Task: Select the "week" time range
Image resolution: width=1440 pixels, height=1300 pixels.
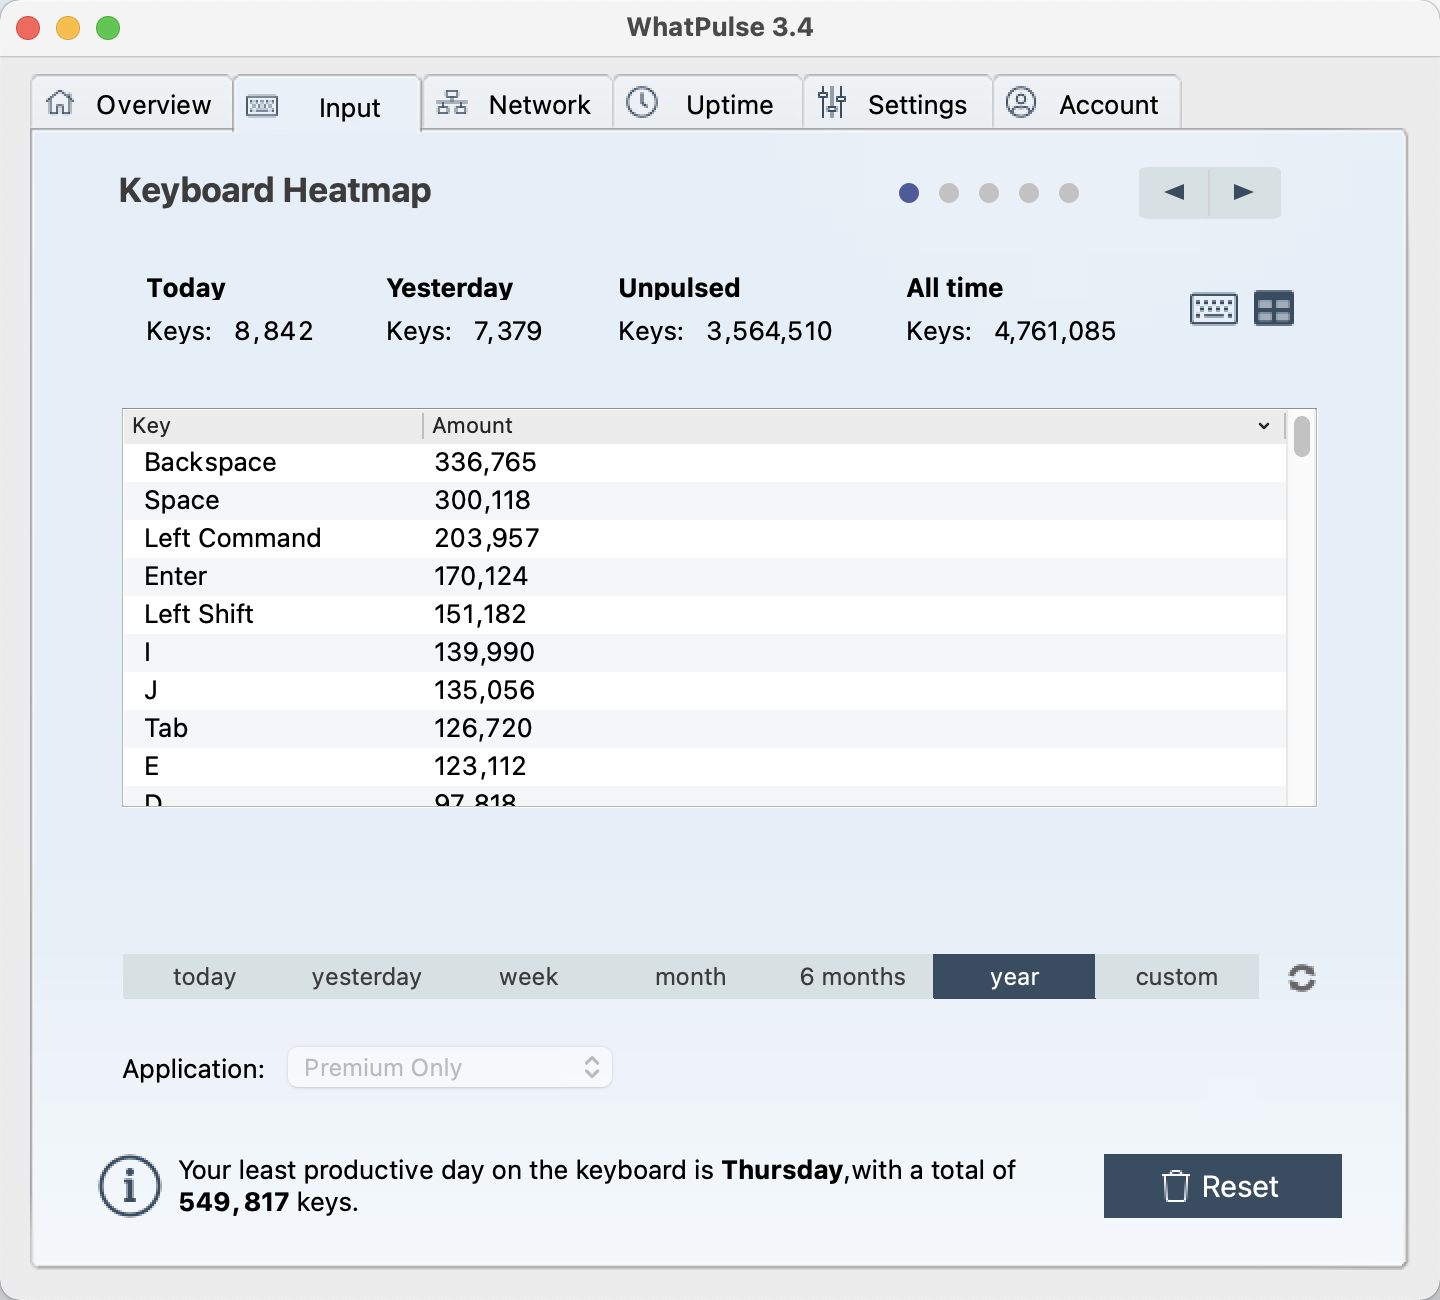Action: [x=528, y=977]
